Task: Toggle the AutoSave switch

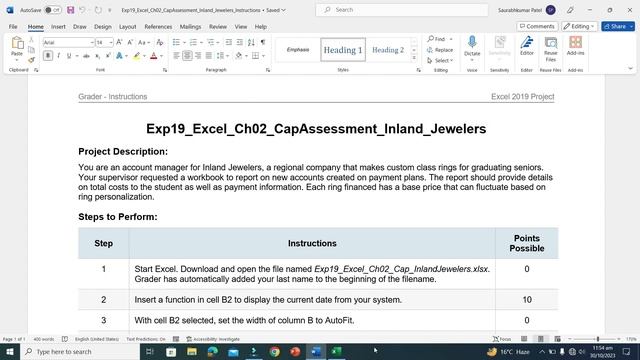Action: point(53,10)
